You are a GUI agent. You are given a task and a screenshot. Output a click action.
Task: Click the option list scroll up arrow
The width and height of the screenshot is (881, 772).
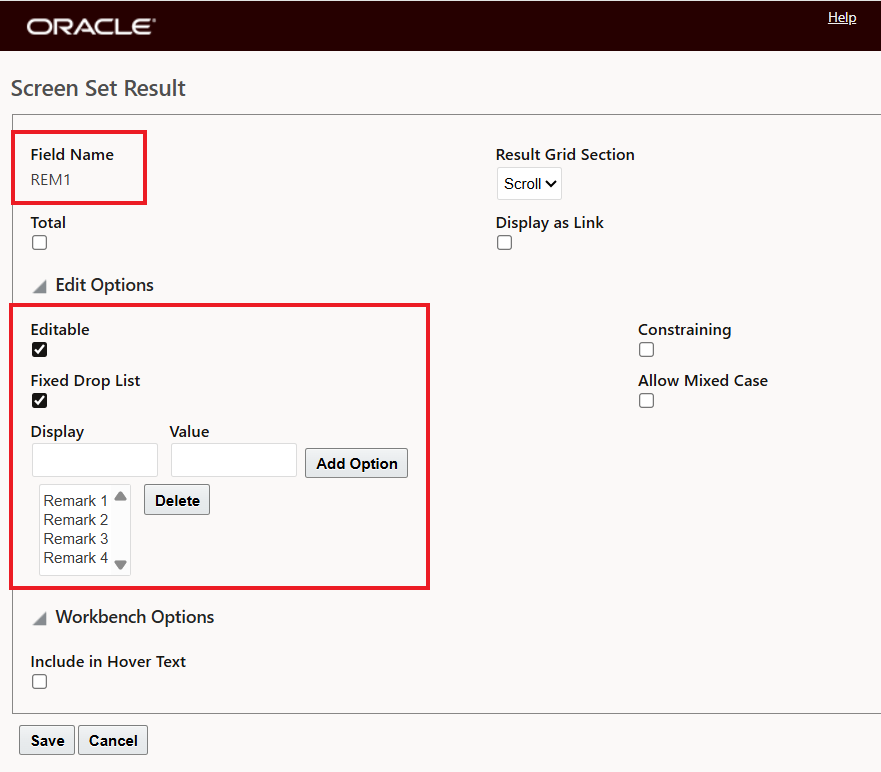tap(120, 496)
